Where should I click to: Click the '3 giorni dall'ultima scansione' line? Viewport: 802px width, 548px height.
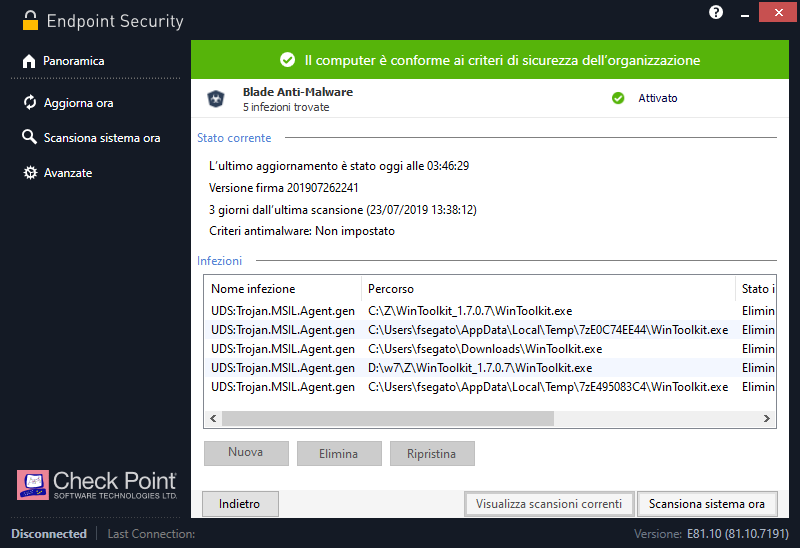coord(343,210)
